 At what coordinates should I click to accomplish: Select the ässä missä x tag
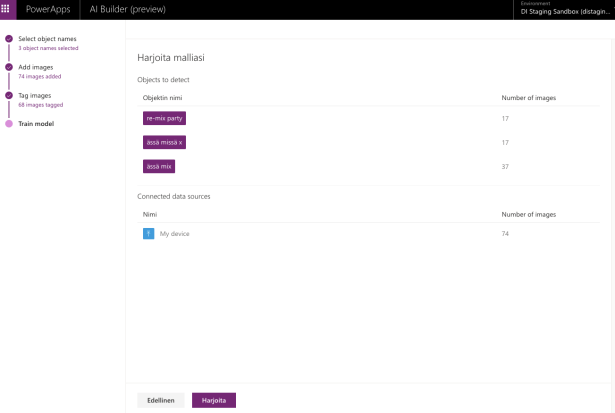coord(164,142)
